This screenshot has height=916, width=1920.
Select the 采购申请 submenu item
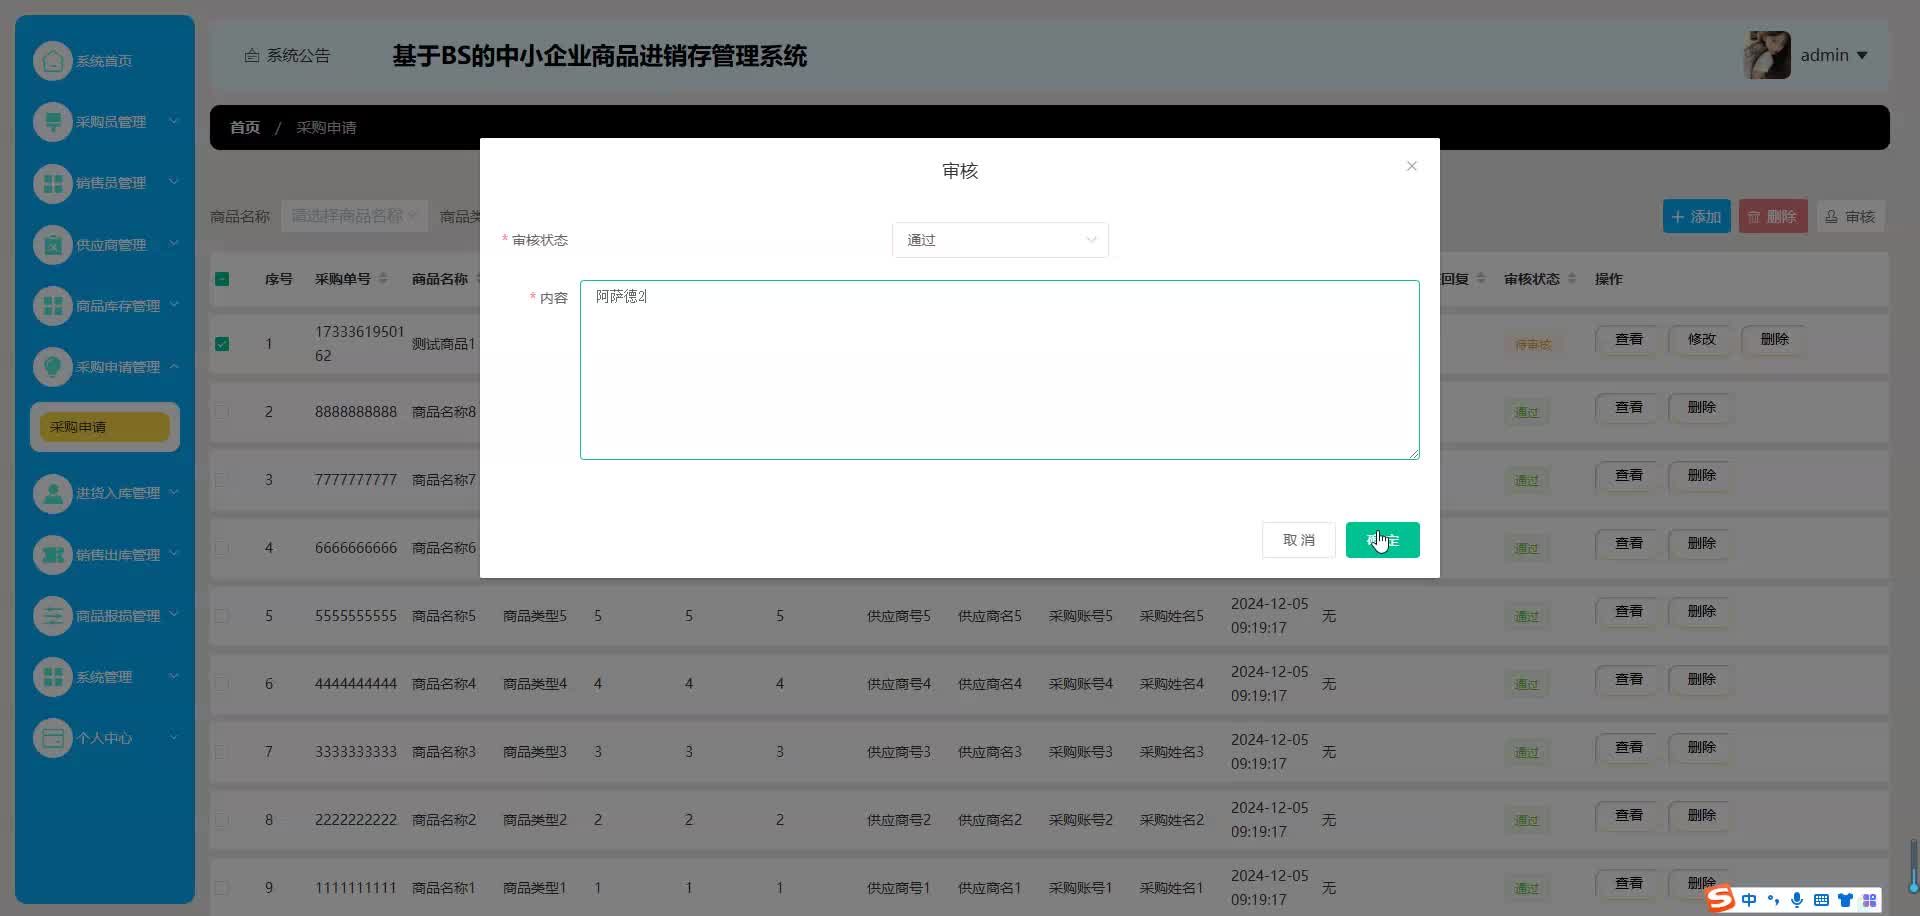pyautogui.click(x=104, y=427)
